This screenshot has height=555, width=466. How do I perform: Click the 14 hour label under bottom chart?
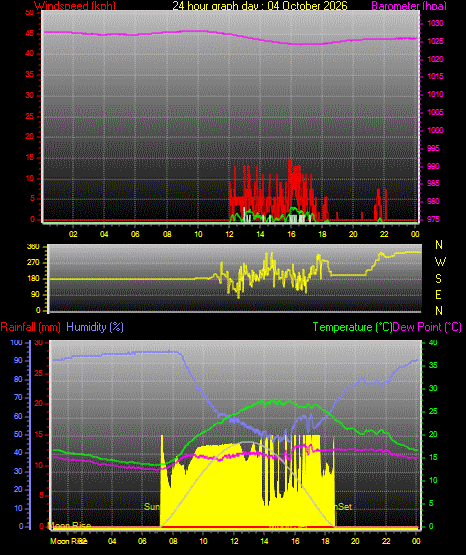point(264,541)
